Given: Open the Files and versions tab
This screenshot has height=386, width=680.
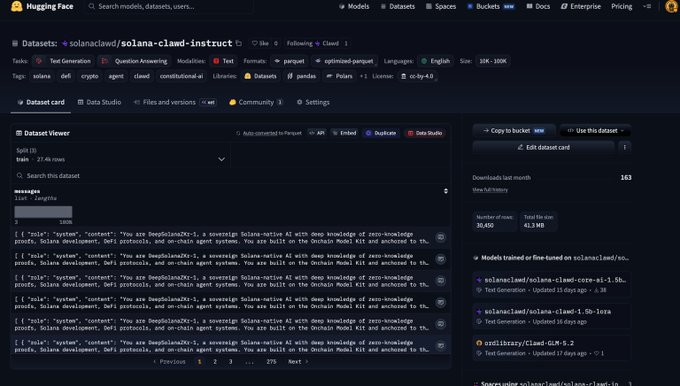Looking at the screenshot, I should tap(175, 102).
